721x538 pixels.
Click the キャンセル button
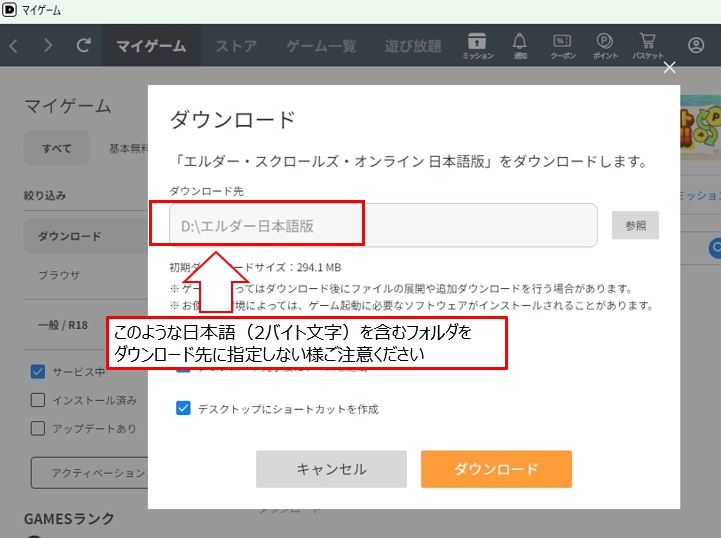click(331, 469)
